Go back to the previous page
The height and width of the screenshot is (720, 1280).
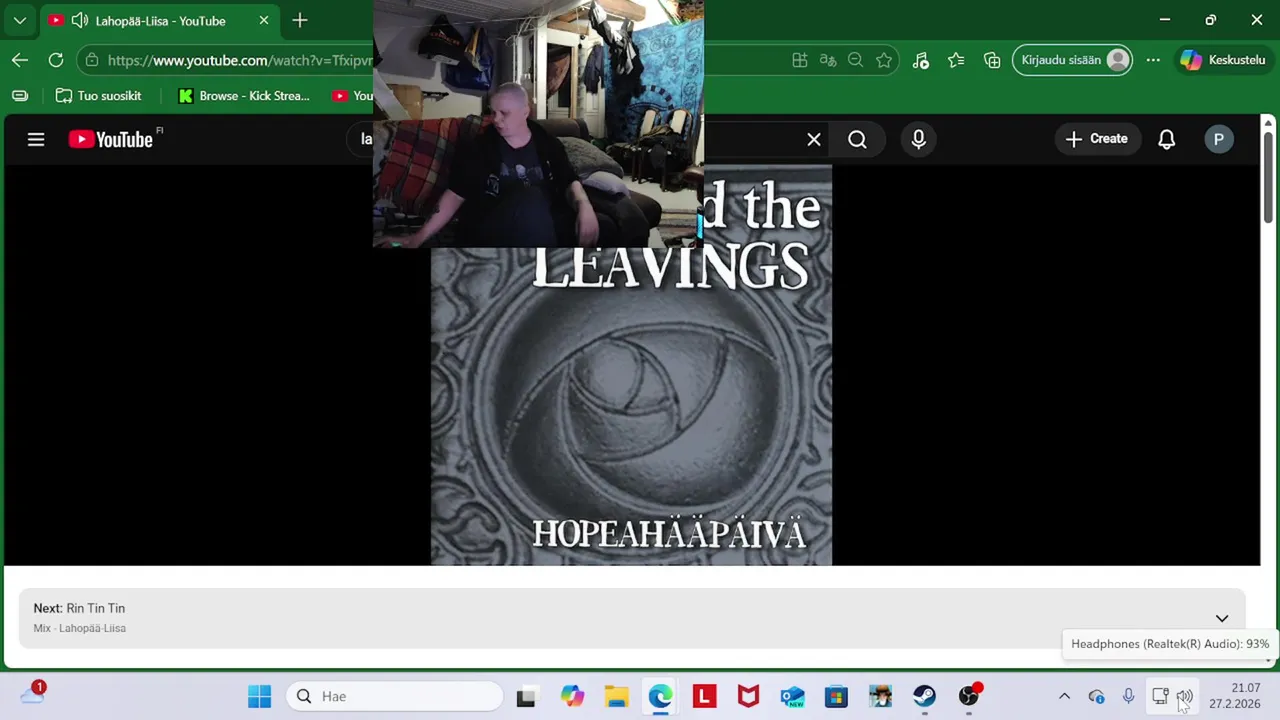click(20, 60)
